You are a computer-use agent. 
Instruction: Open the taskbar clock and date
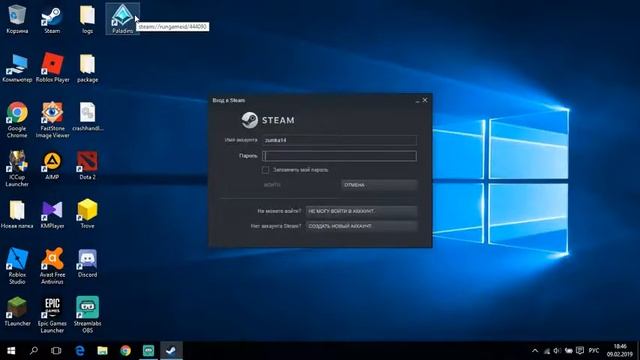pos(620,351)
